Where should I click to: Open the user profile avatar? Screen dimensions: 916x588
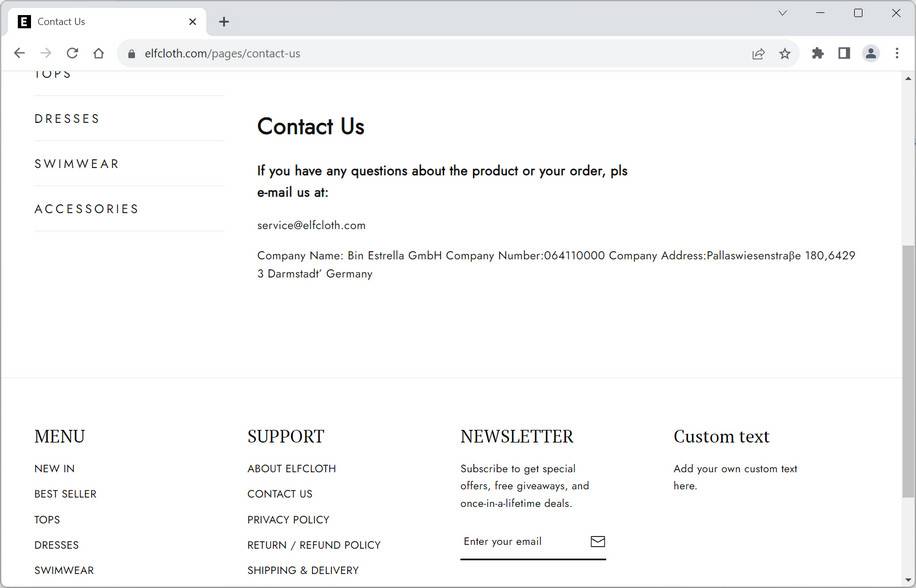coord(871,53)
